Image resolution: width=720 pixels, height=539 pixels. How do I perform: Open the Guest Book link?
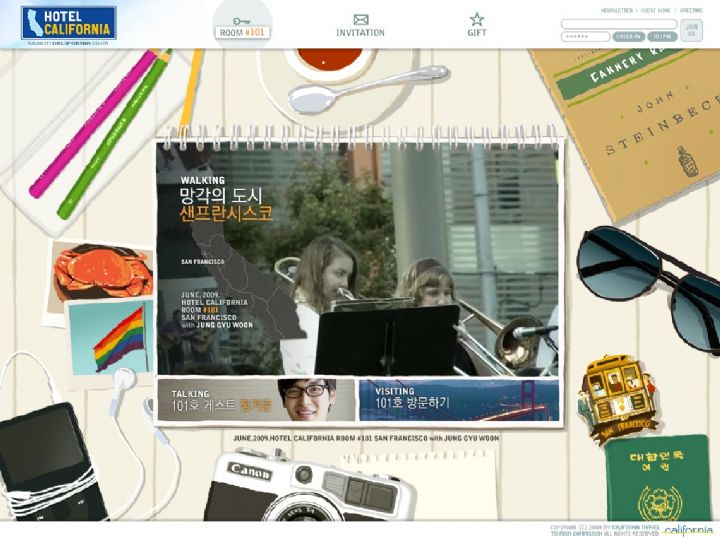pyautogui.click(x=655, y=10)
